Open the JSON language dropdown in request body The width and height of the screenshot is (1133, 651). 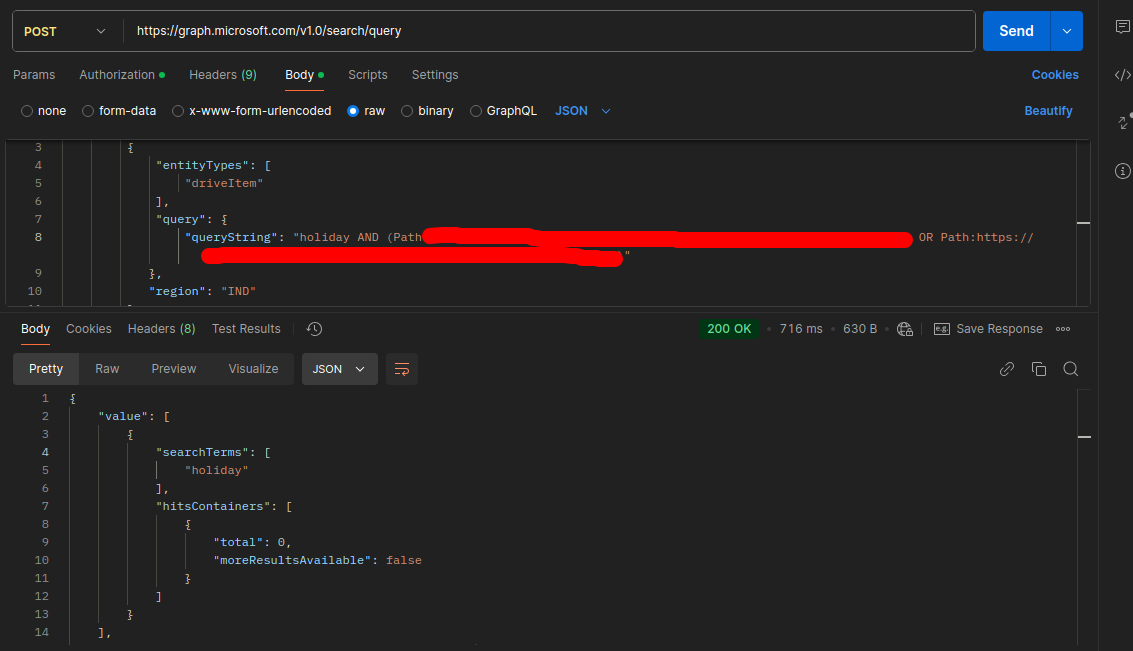(x=579, y=111)
